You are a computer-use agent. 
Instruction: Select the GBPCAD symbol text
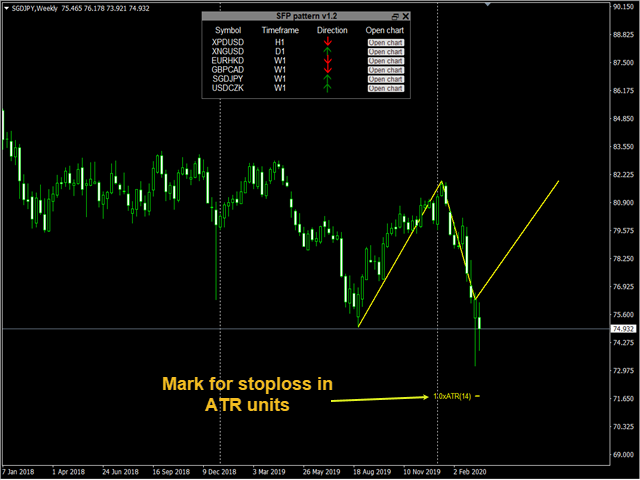[228, 70]
